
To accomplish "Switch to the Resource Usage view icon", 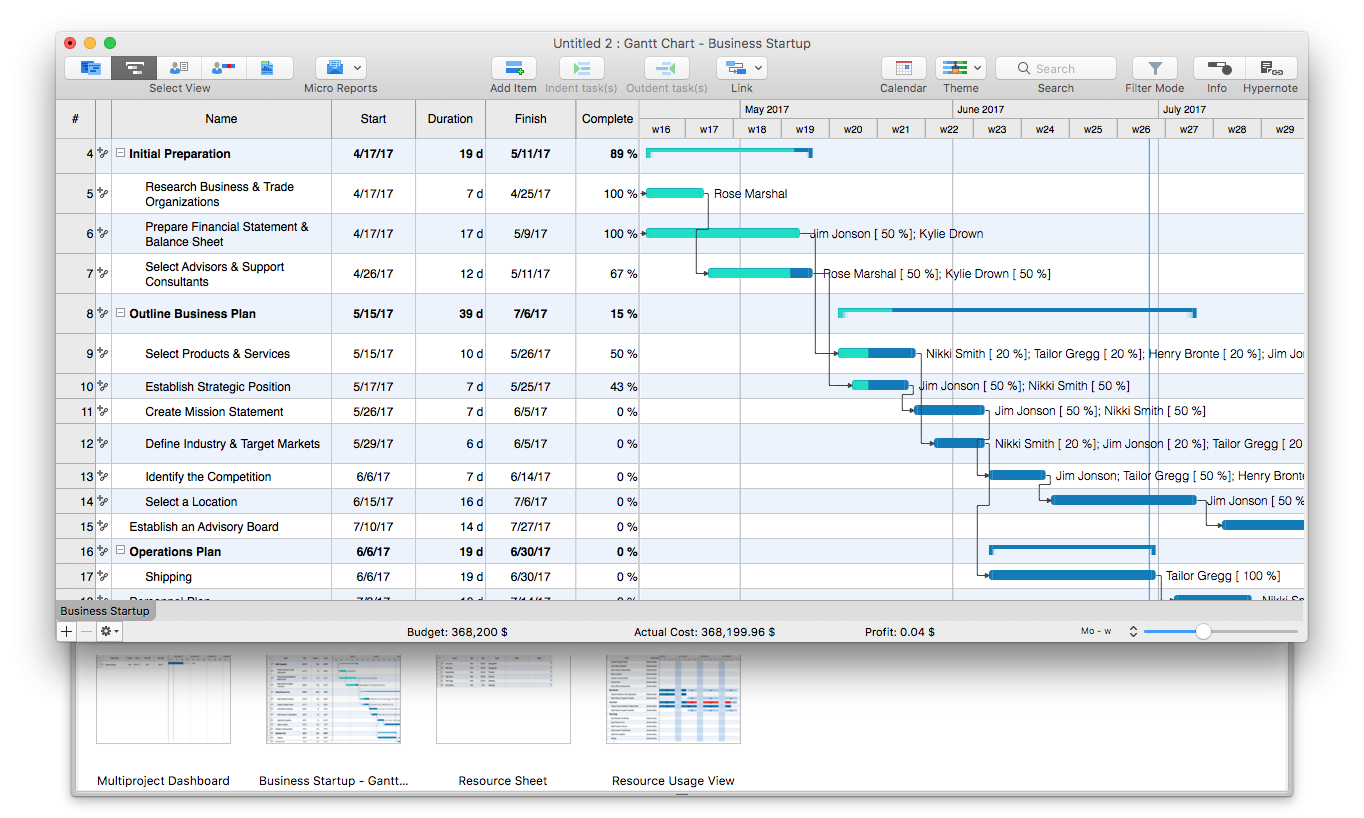I will [224, 68].
